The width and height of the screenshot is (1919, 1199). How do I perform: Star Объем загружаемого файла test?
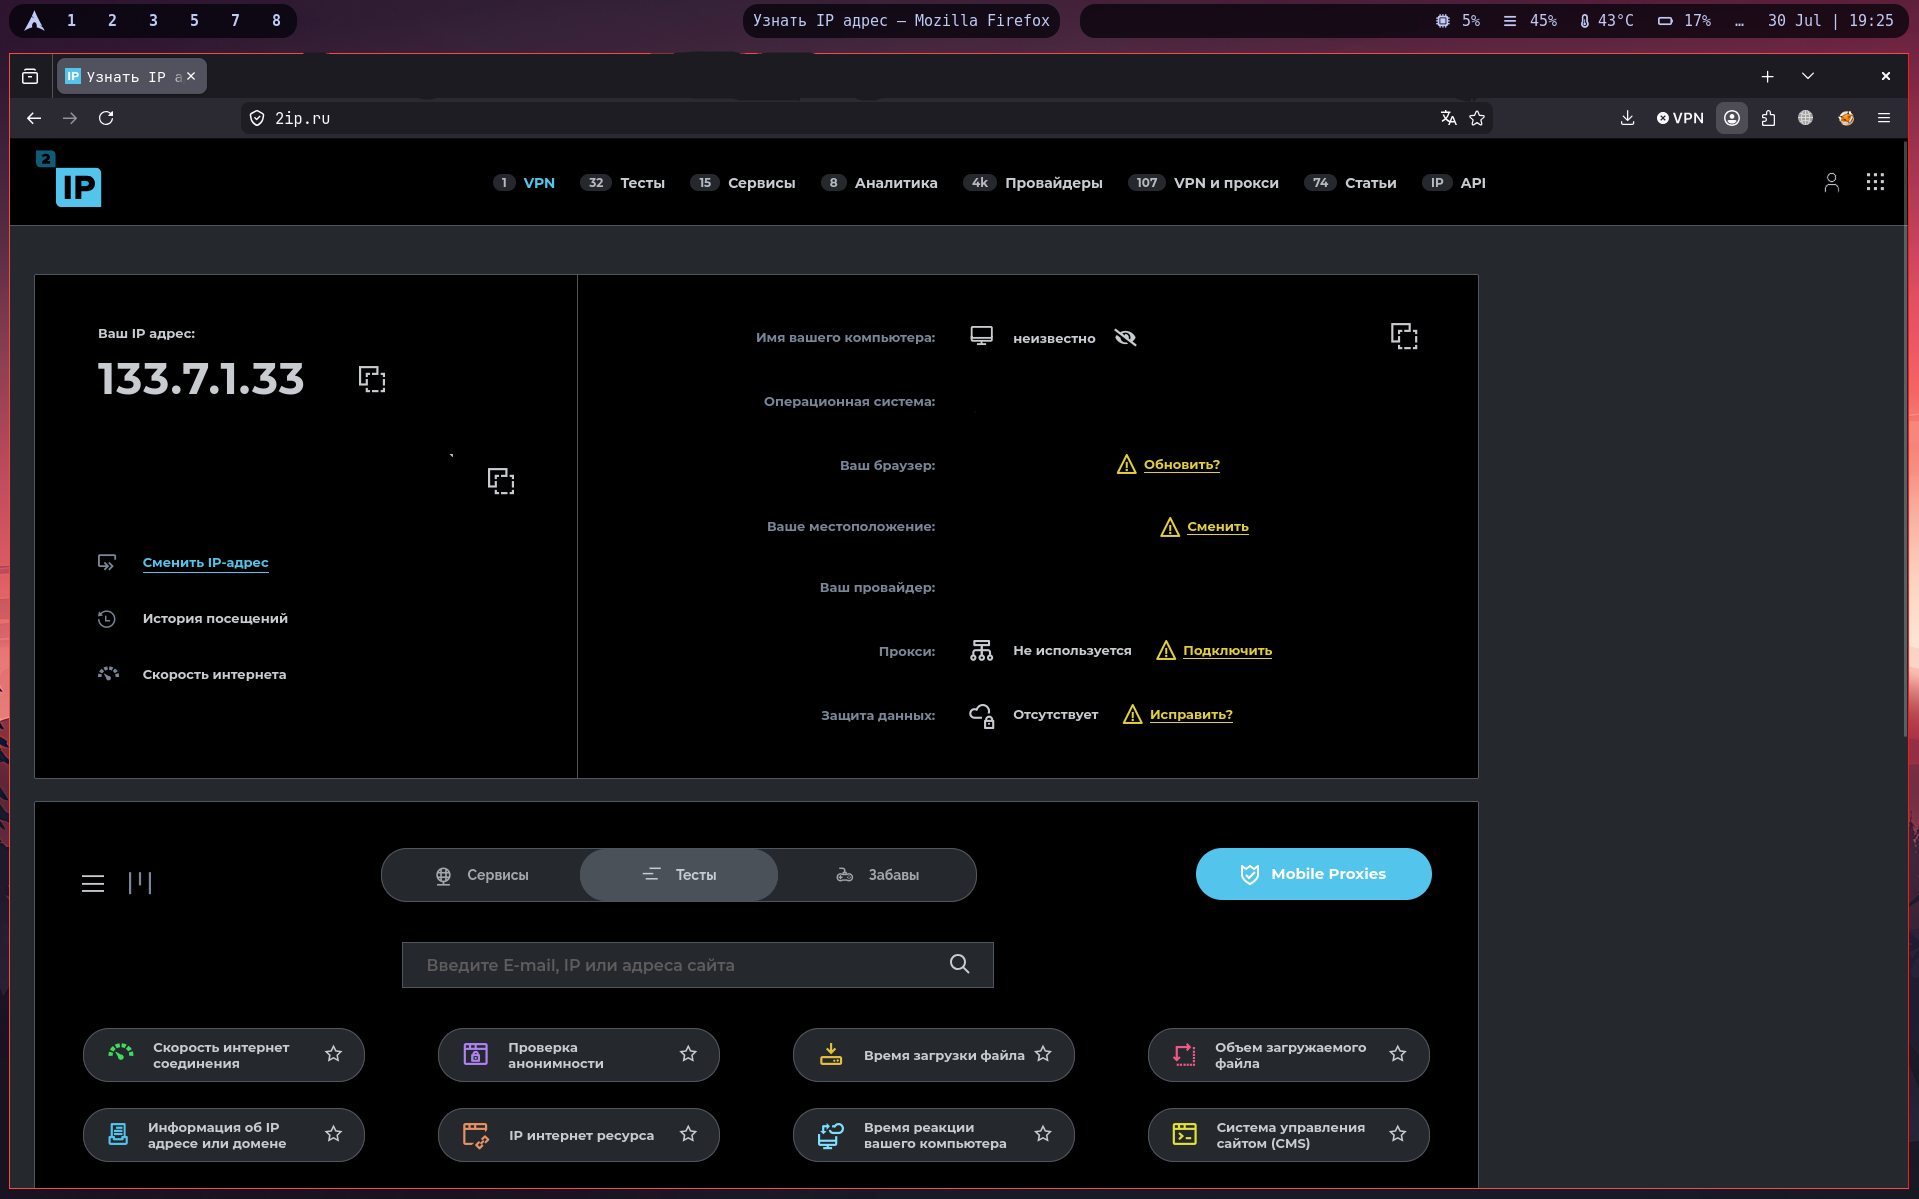[x=1398, y=1054]
